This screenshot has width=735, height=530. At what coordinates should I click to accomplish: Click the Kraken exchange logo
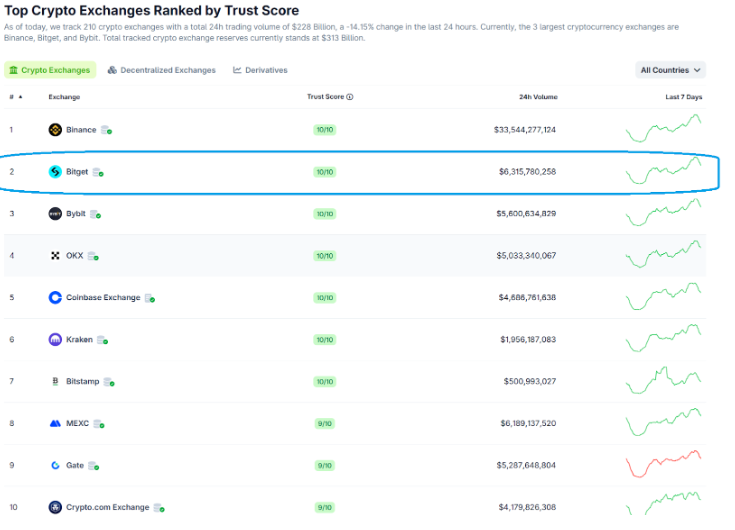(x=55, y=339)
